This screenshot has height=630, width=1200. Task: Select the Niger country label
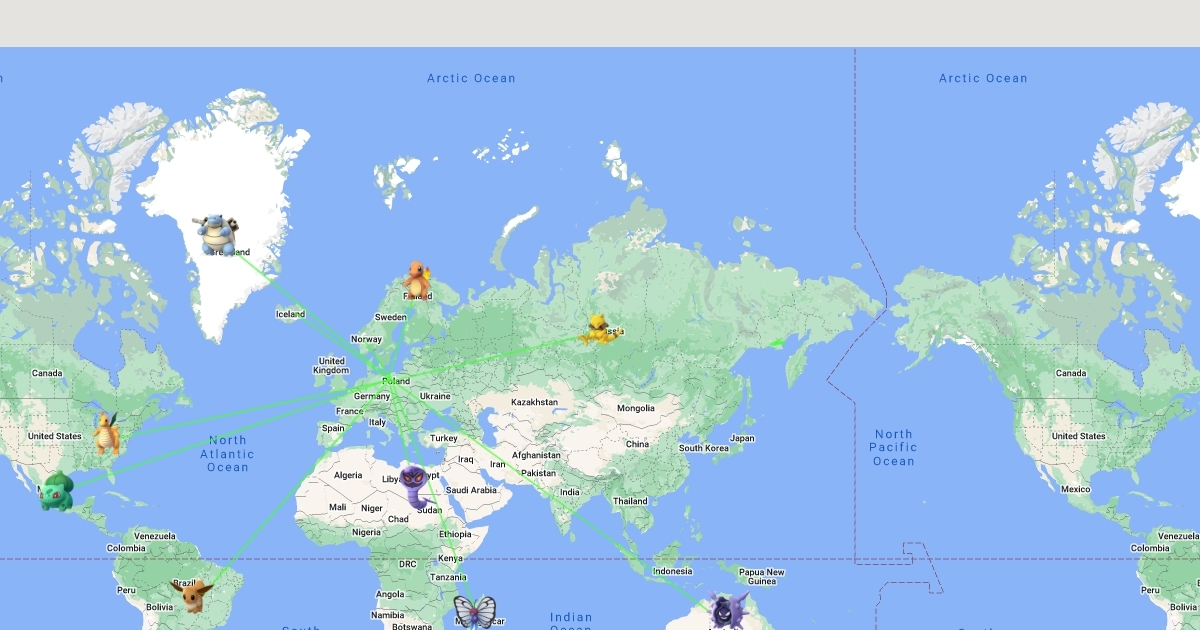[372, 508]
